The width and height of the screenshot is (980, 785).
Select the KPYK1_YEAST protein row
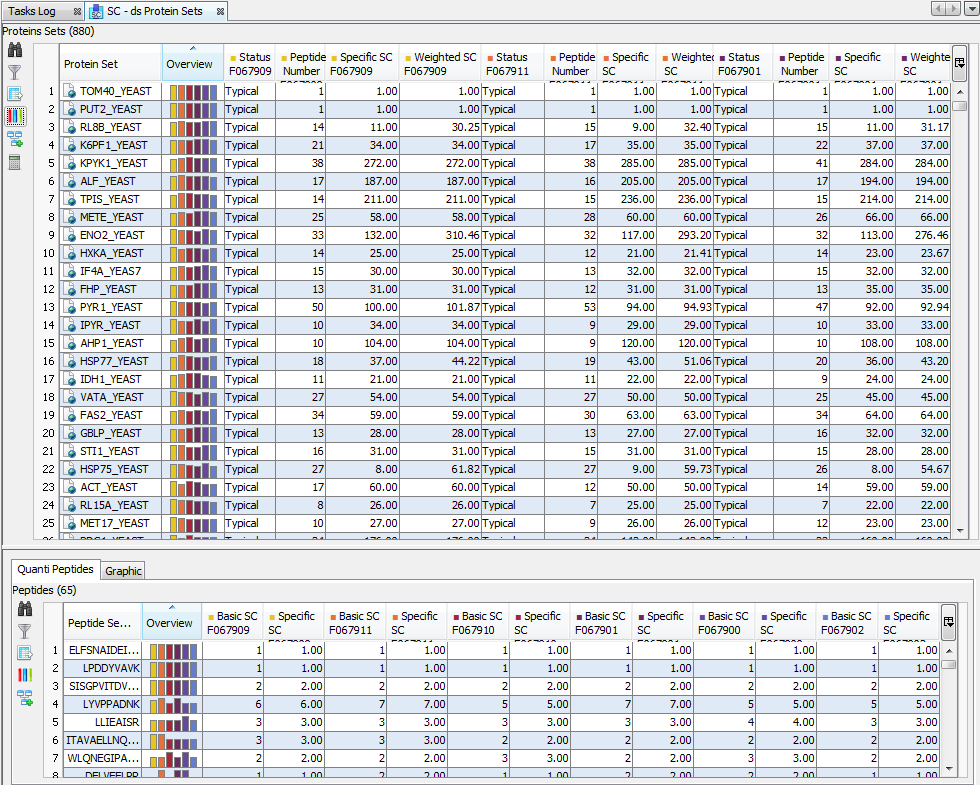(x=113, y=163)
